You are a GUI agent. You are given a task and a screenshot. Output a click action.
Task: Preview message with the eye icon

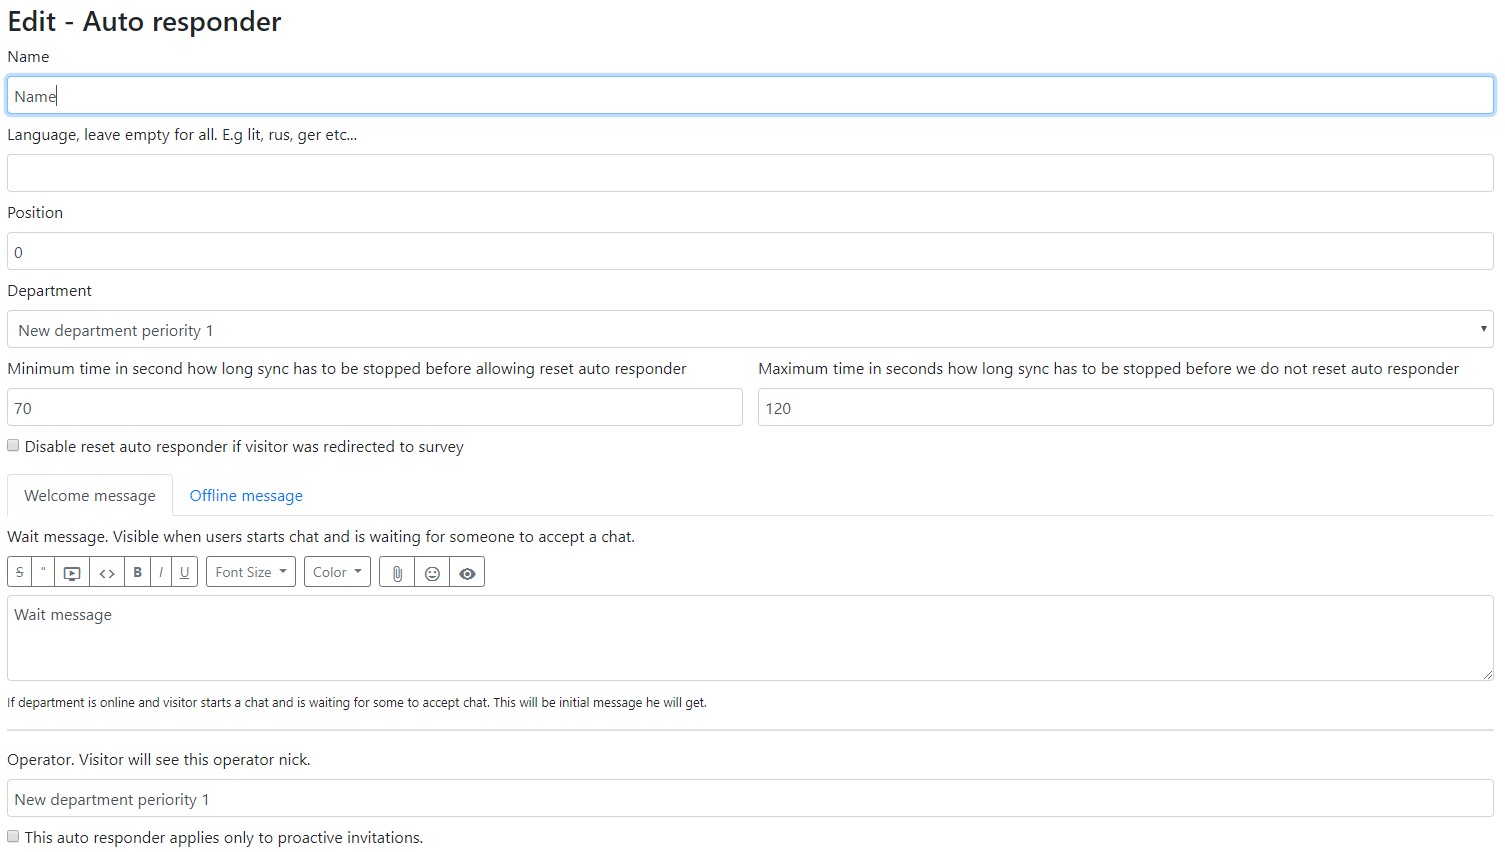[467, 572]
